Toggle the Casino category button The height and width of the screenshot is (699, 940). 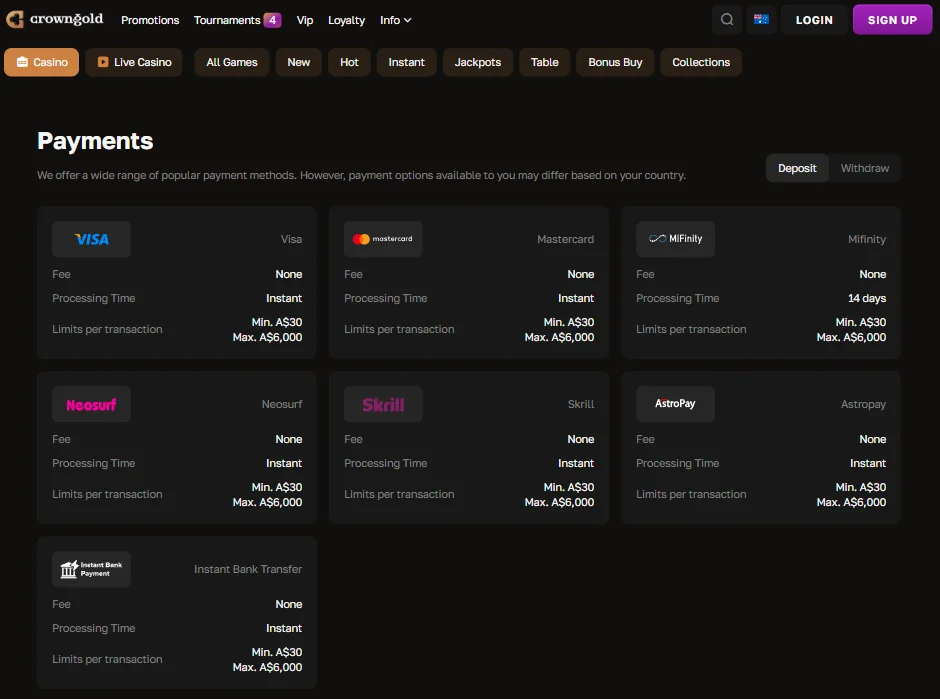pos(41,62)
